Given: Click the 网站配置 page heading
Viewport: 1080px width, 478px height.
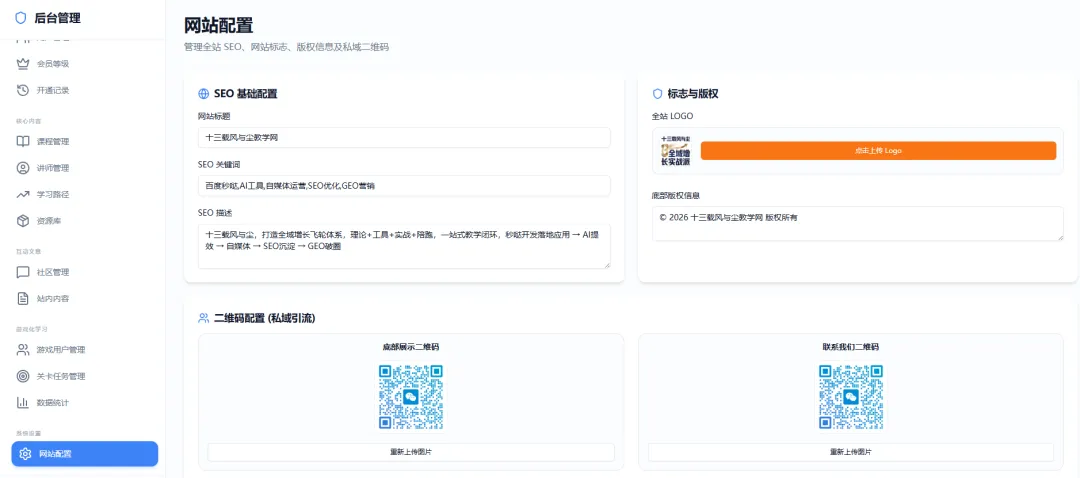Looking at the screenshot, I should [x=218, y=25].
